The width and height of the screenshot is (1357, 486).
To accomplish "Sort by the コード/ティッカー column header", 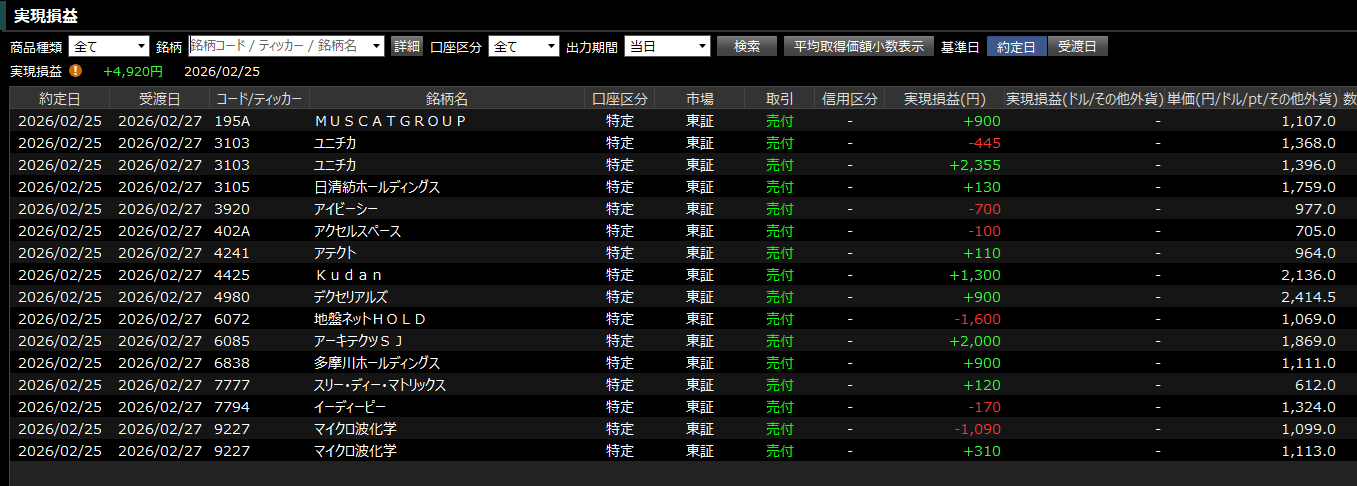I will point(259,99).
